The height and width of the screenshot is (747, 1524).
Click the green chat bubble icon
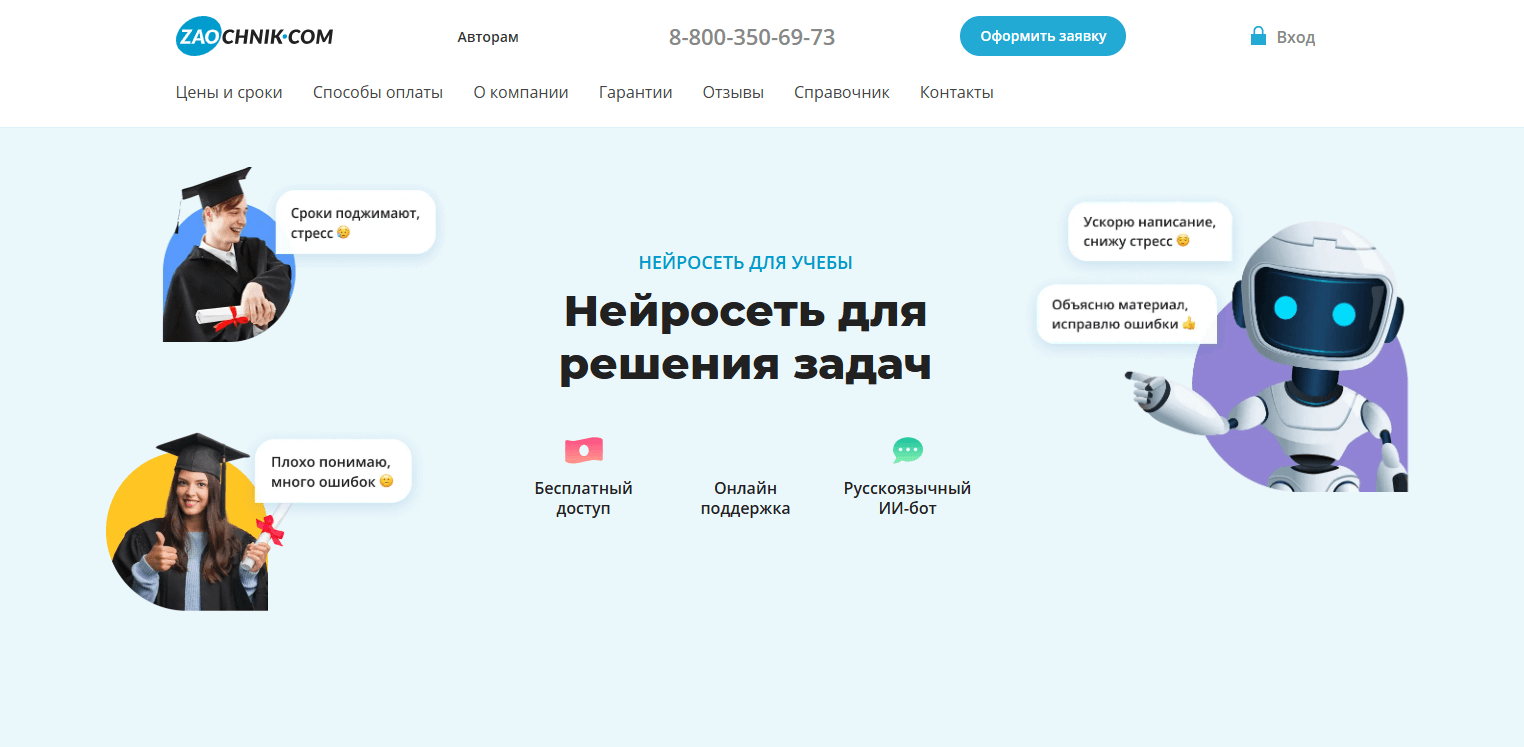click(x=907, y=451)
